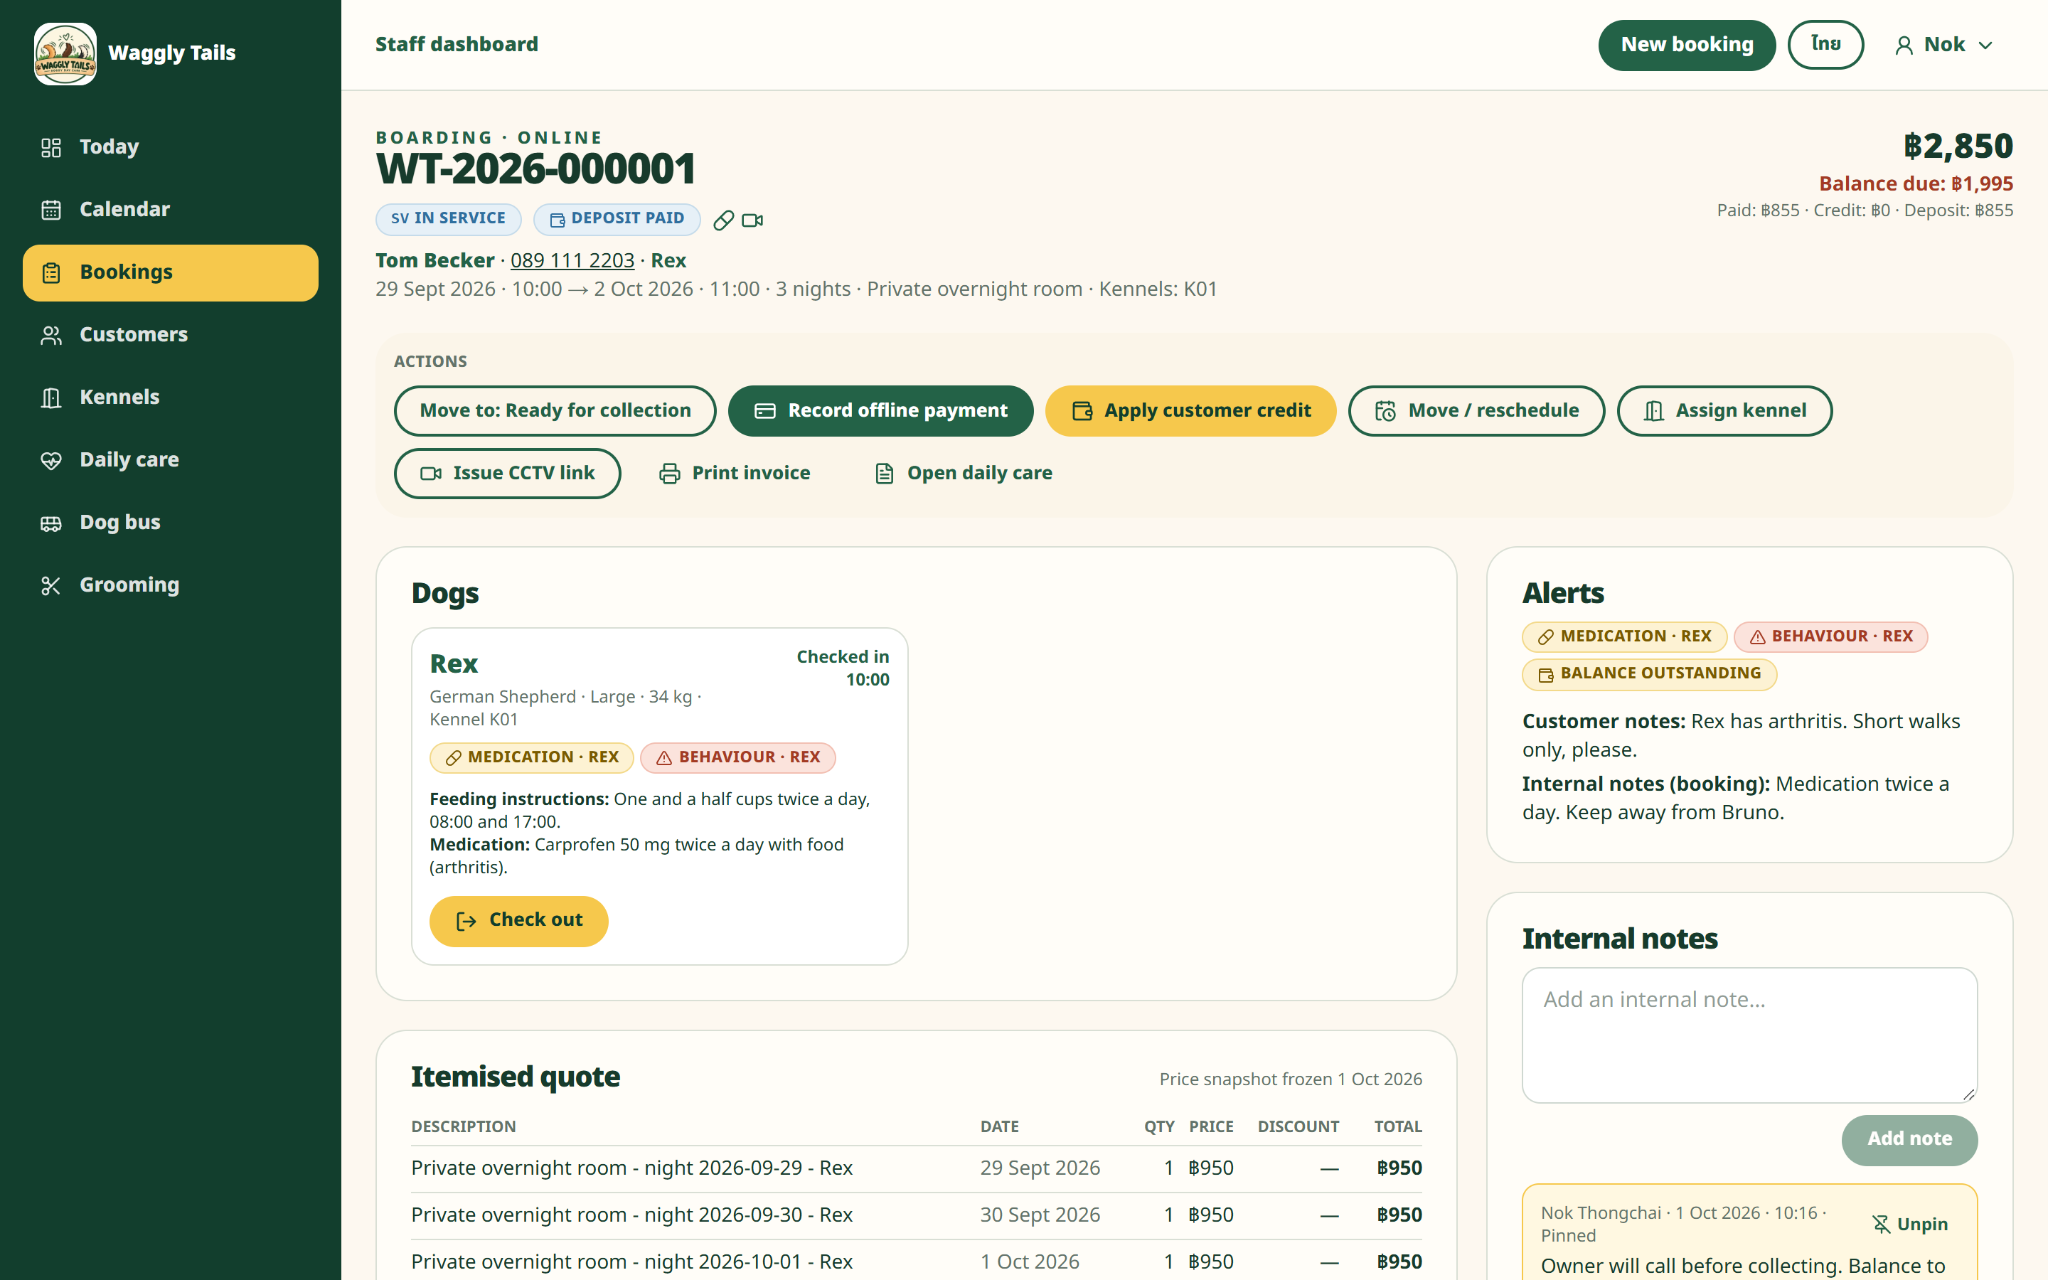Screen dimensions: 2048x1280
Task: Assign a kennel to the booking
Action: (x=1724, y=411)
